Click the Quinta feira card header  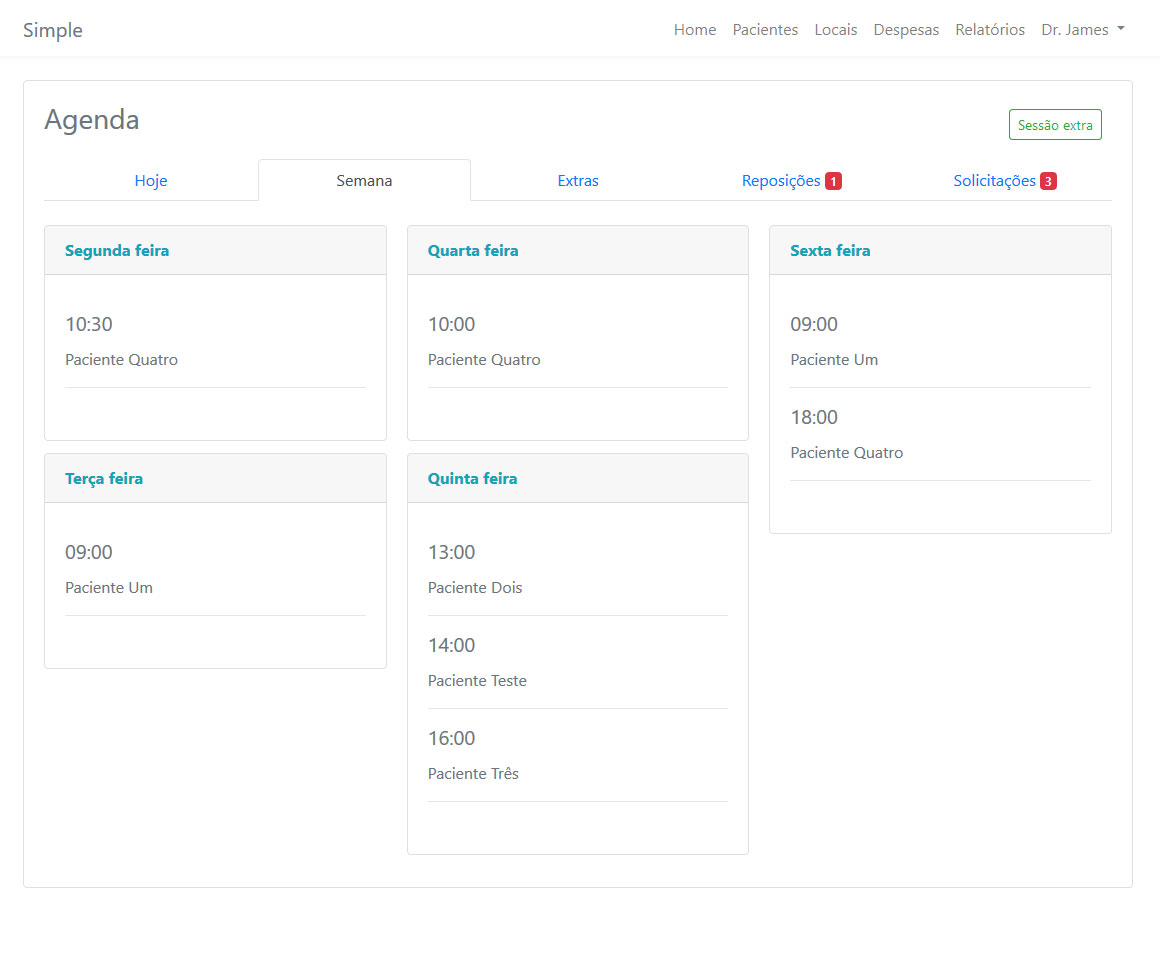pos(577,479)
